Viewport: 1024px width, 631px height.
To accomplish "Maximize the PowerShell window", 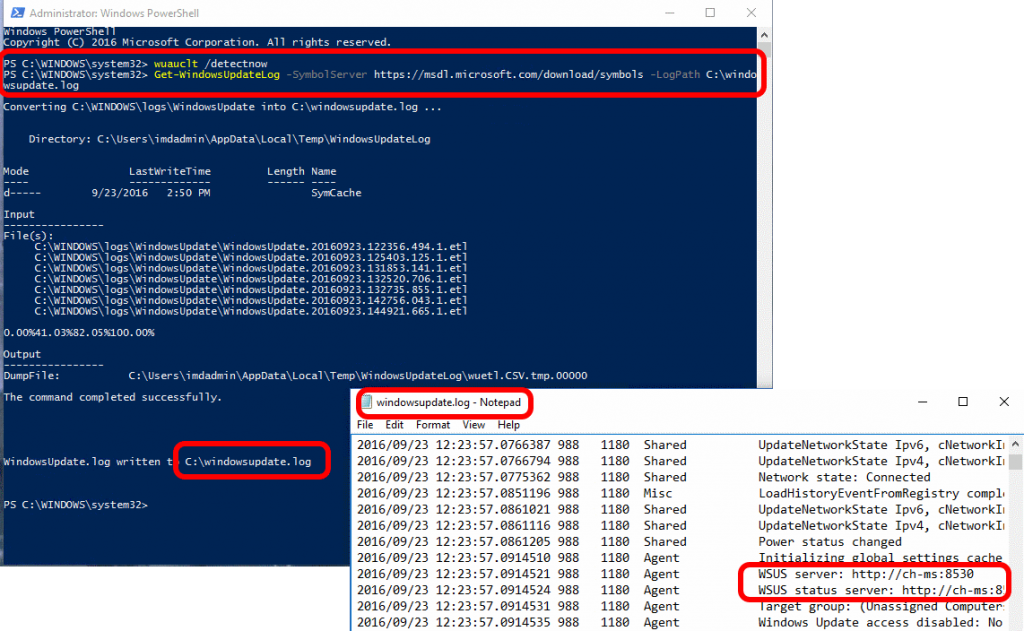I will (711, 12).
